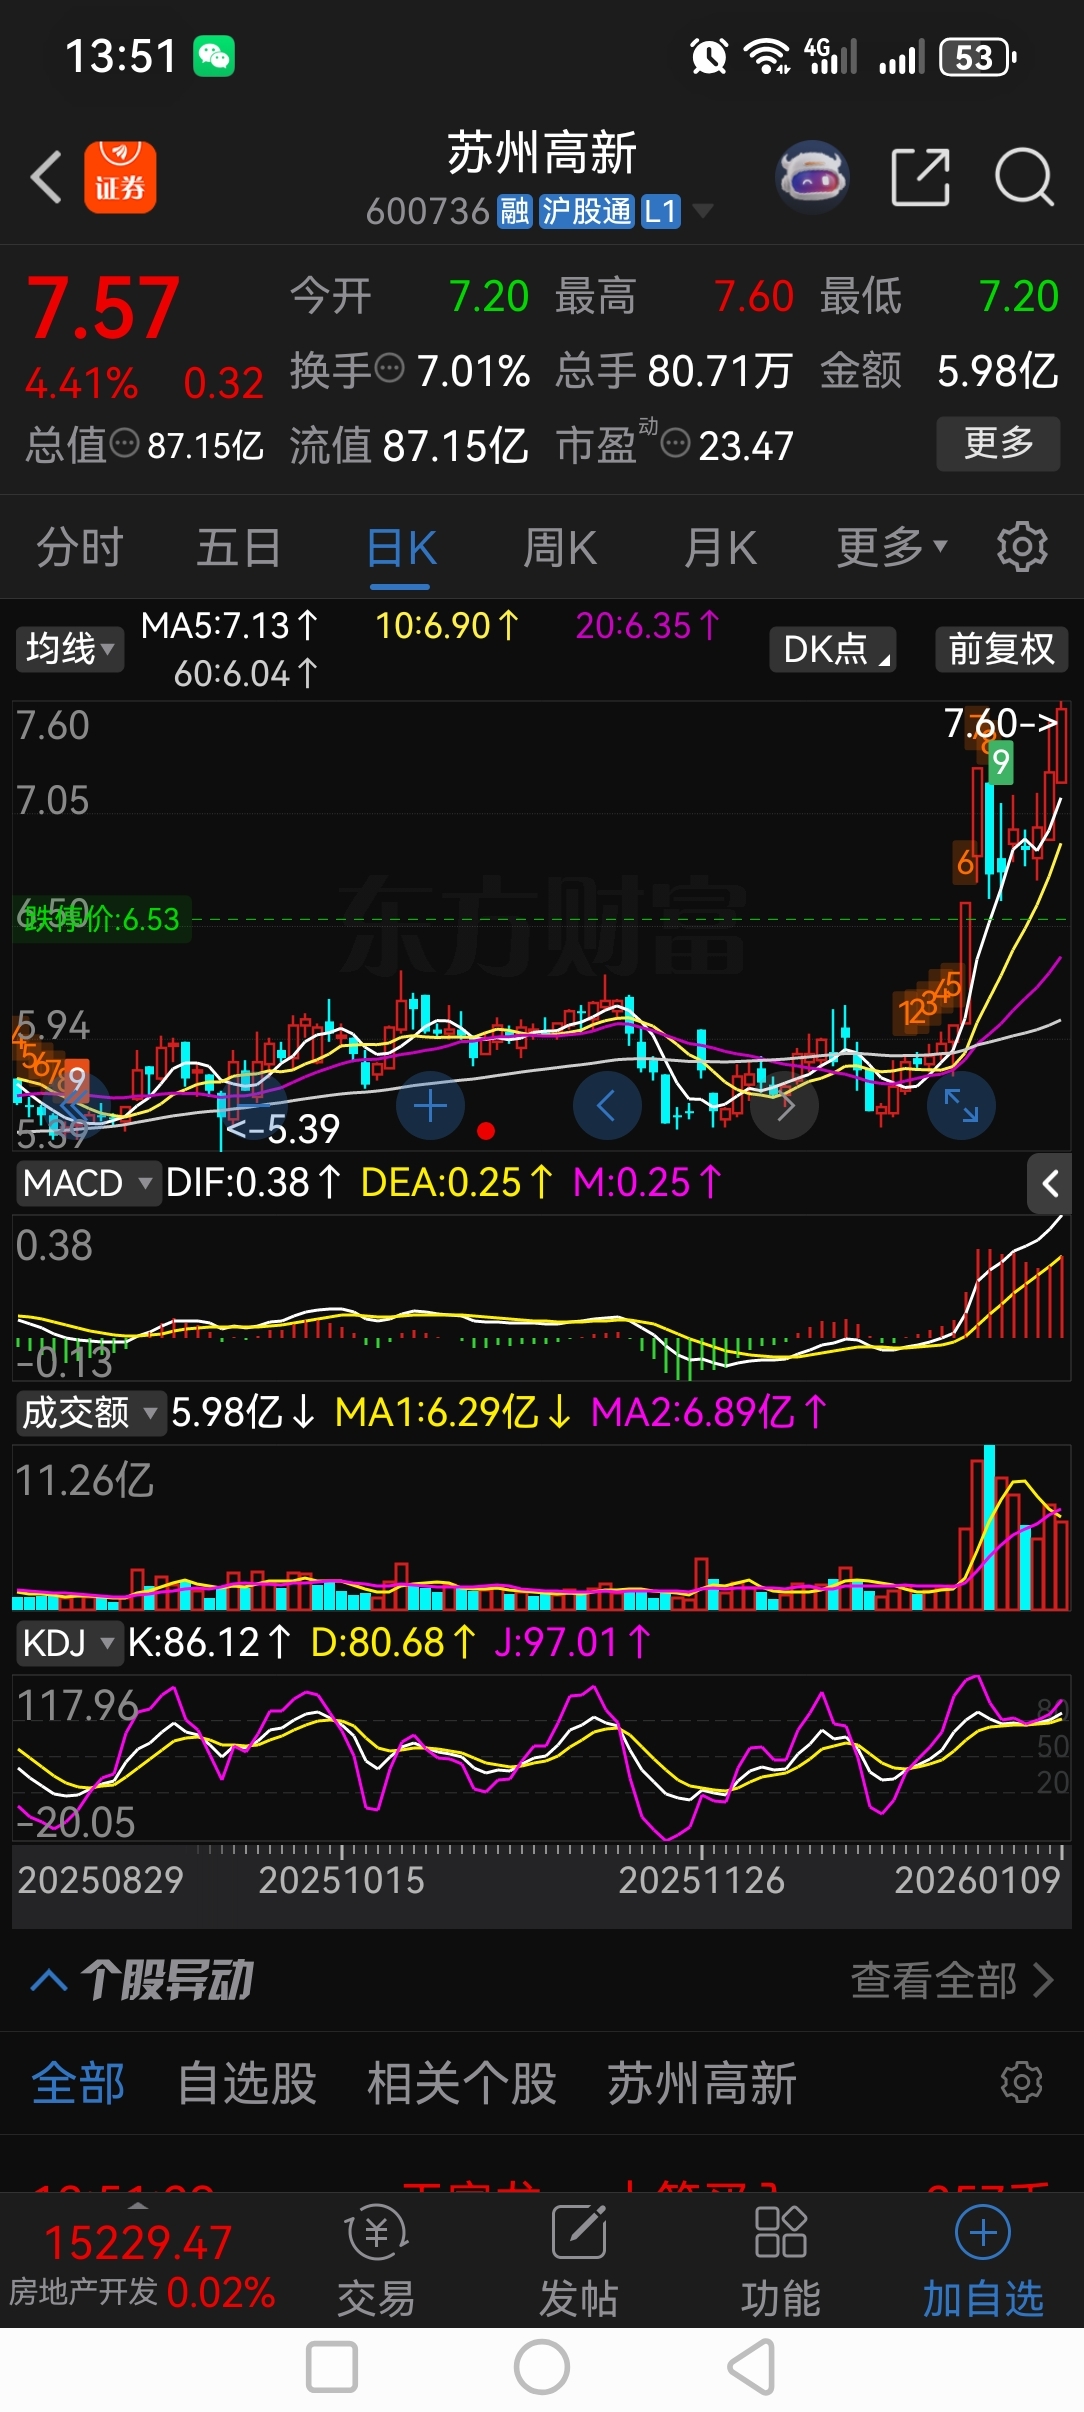The image size is (1084, 2412).
Task: Tap the Android home button
Action: click(542, 2368)
